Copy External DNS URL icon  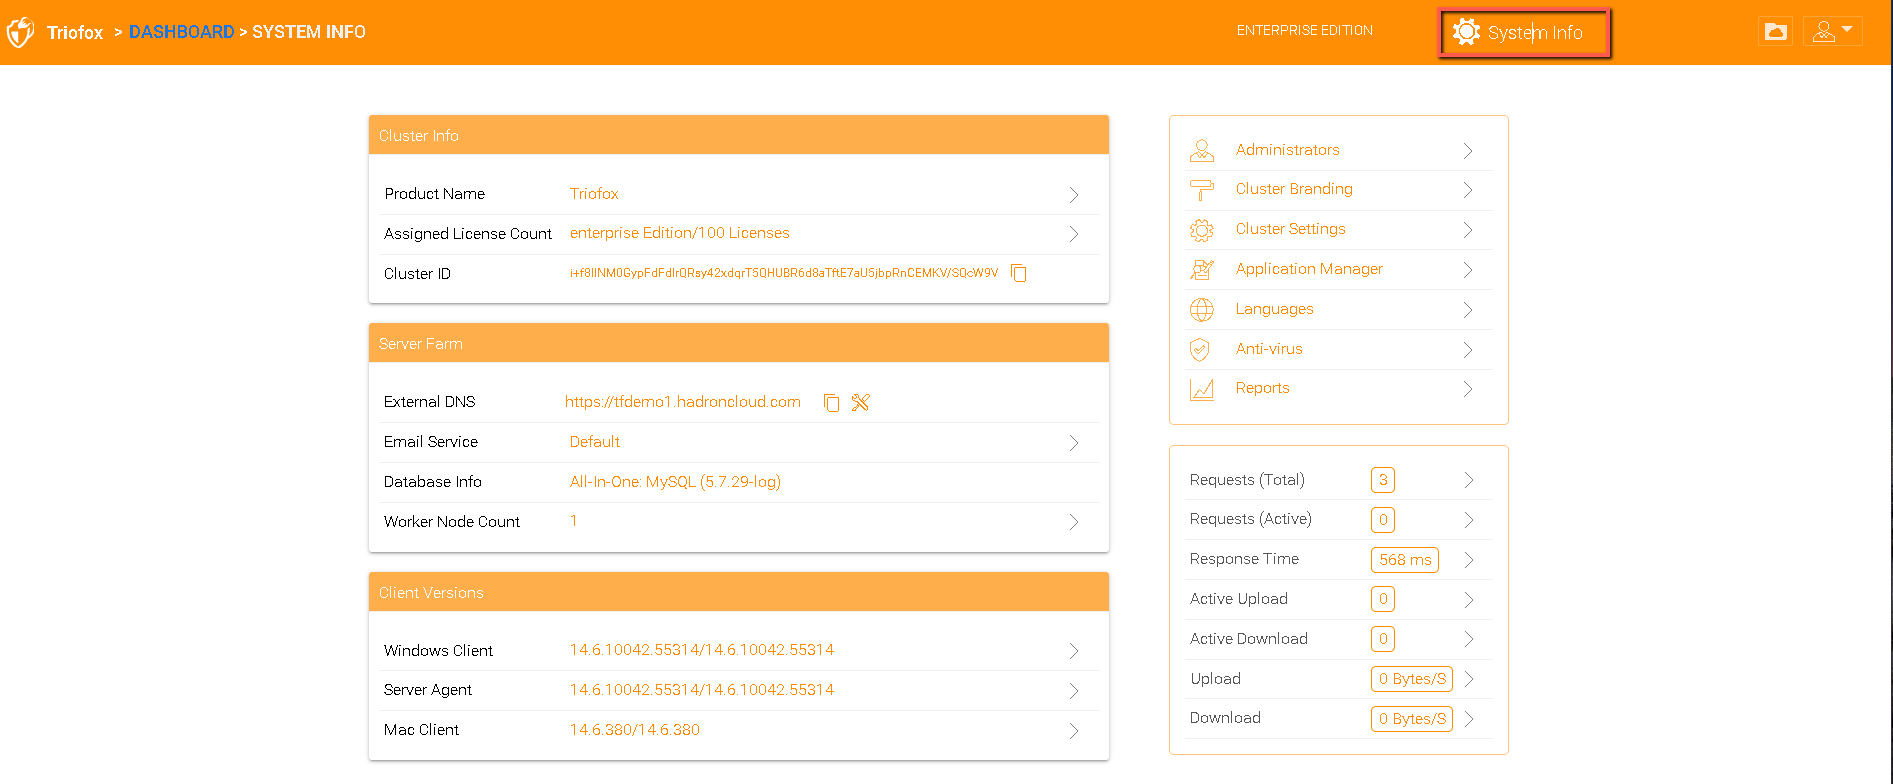click(x=831, y=402)
